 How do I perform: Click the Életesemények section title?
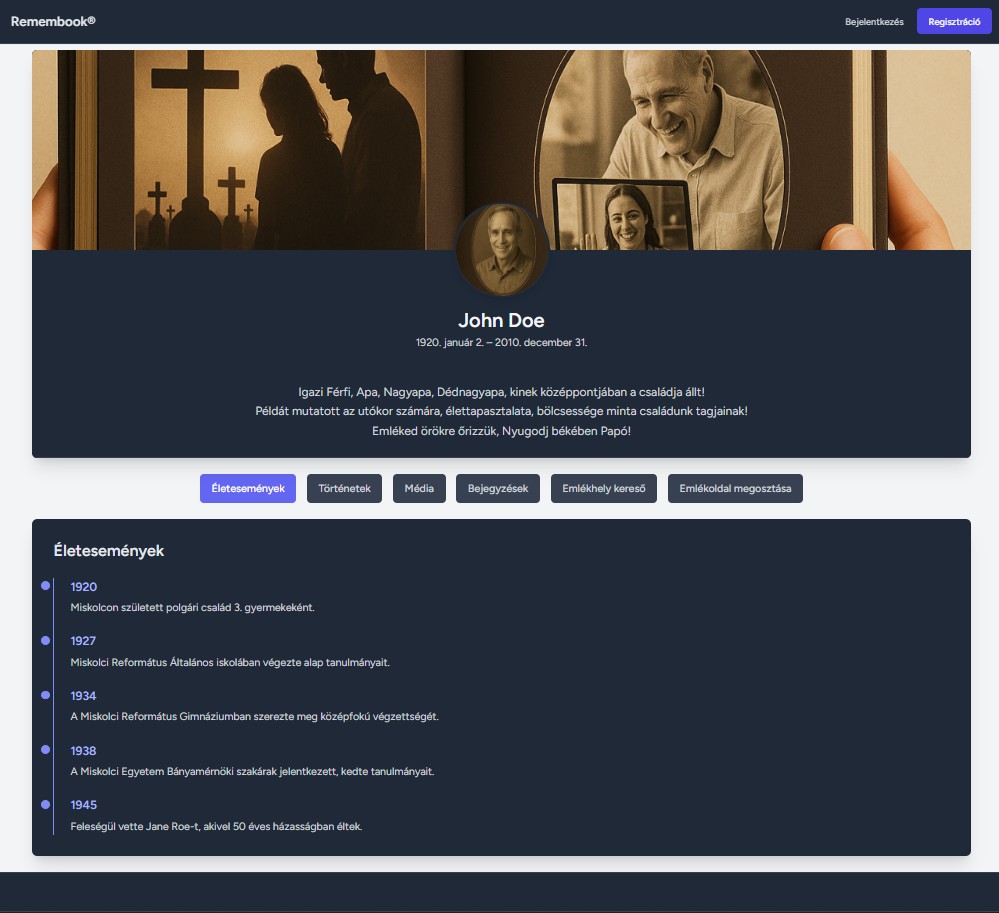tap(109, 551)
